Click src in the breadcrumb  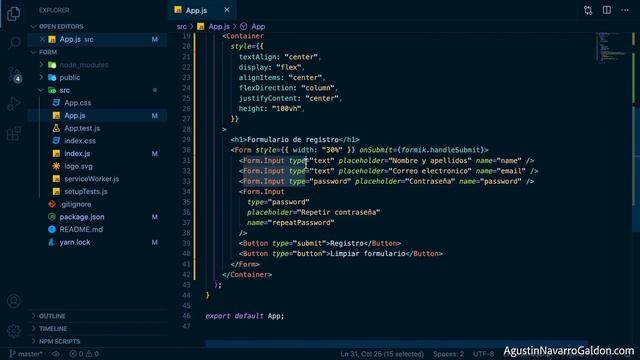(182, 27)
